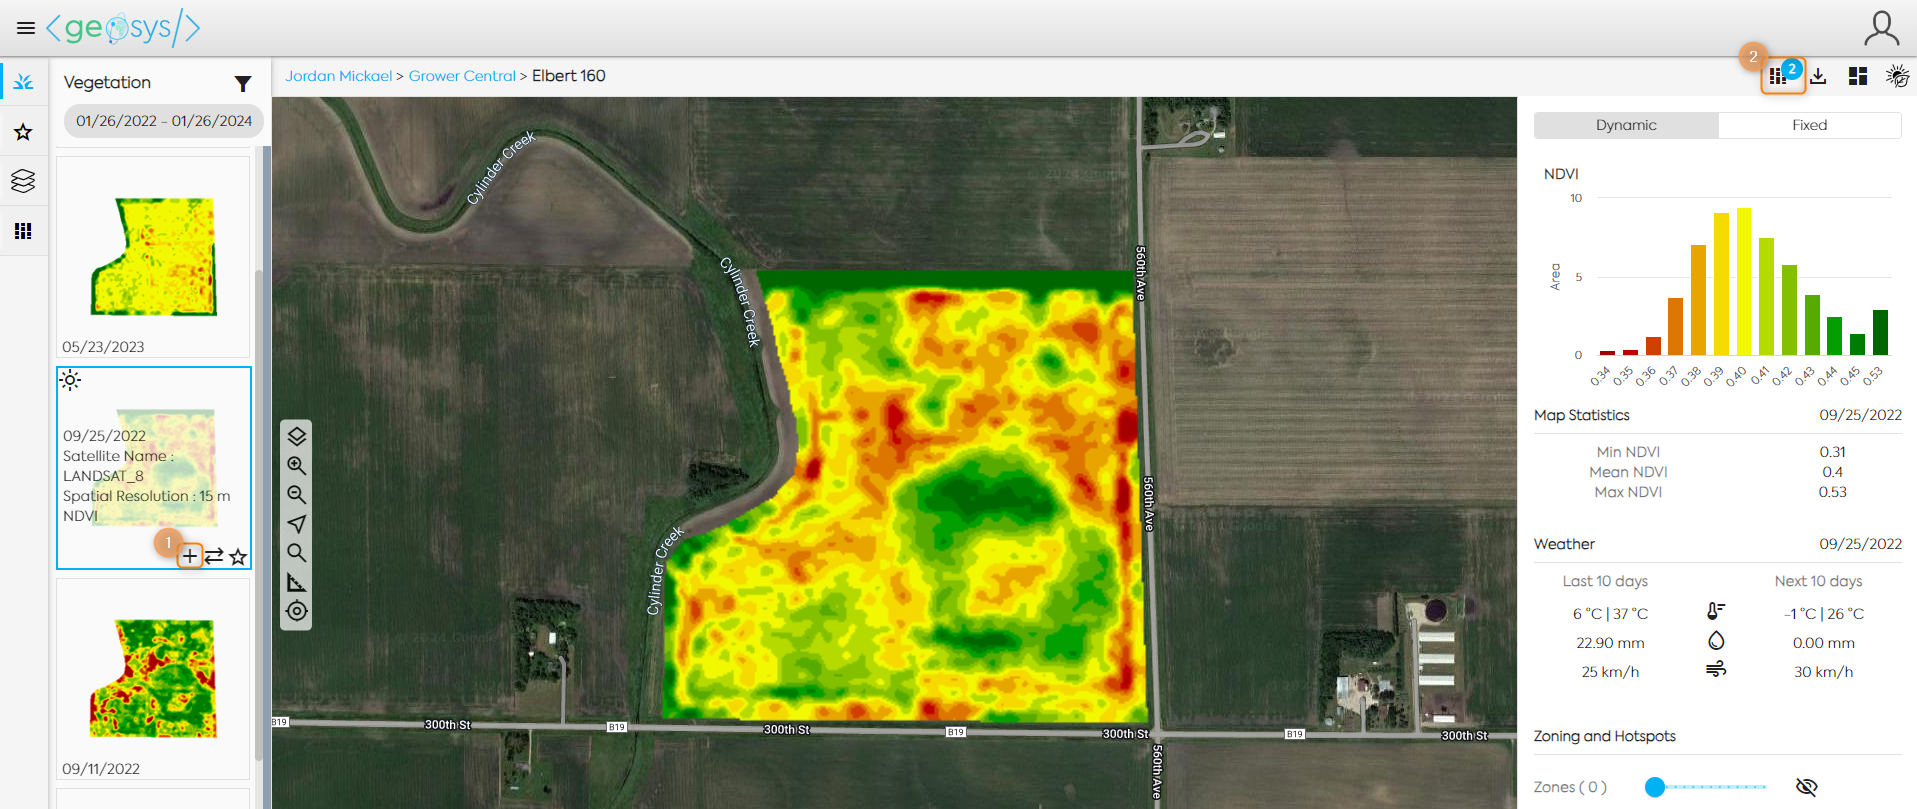The image size is (1917, 809).
Task: Open the comparison grid with badge 2
Action: coord(1778,76)
